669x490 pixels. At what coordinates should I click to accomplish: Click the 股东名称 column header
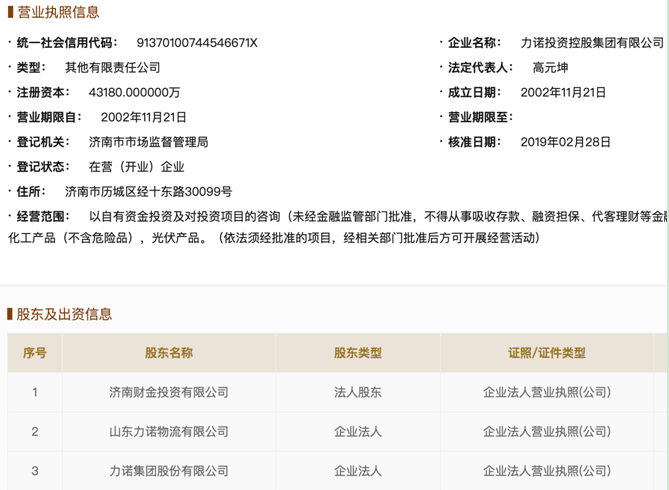tap(168, 353)
